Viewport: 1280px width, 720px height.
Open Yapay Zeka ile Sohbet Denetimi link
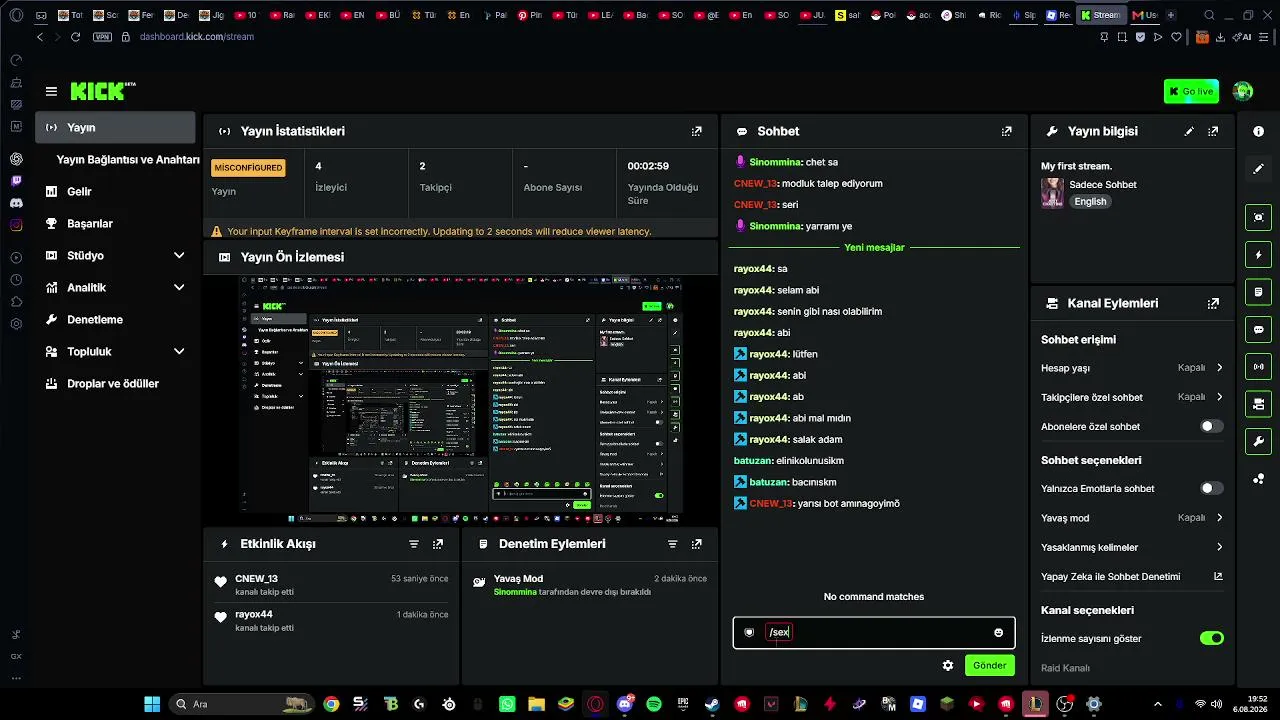[x=1132, y=576]
